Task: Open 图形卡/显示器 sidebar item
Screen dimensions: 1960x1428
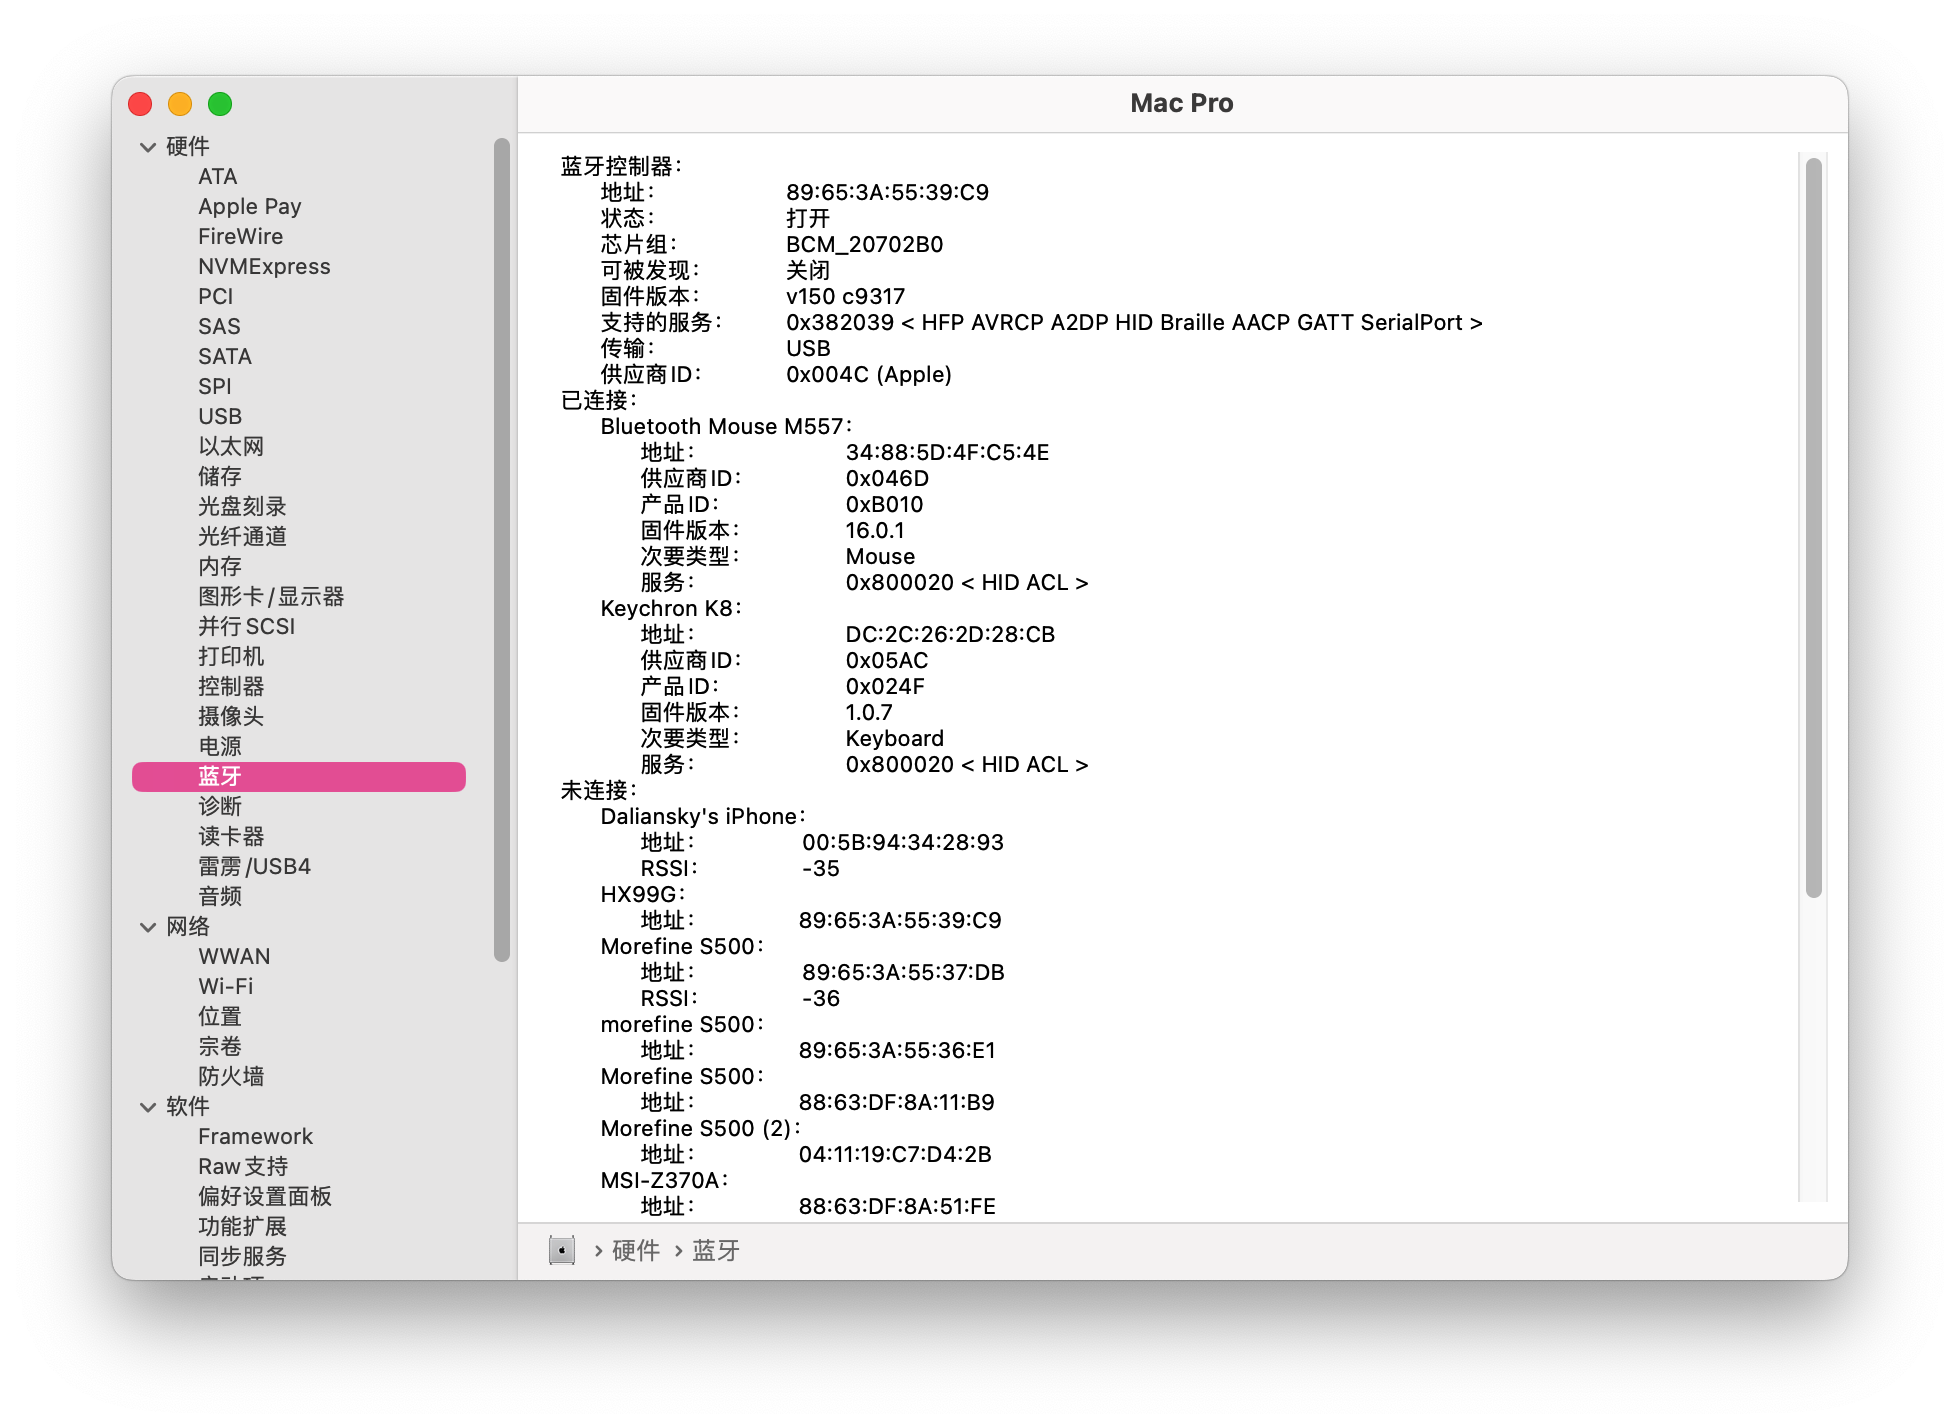Action: pos(271,596)
